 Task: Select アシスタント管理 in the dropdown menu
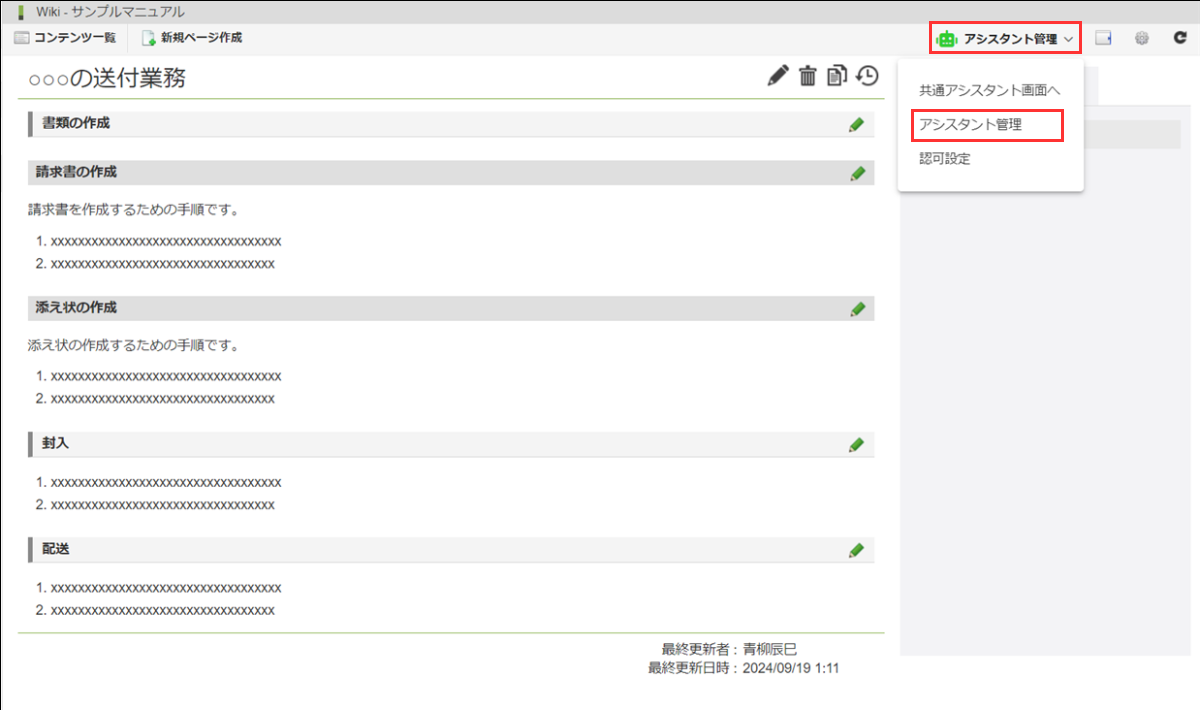971,125
